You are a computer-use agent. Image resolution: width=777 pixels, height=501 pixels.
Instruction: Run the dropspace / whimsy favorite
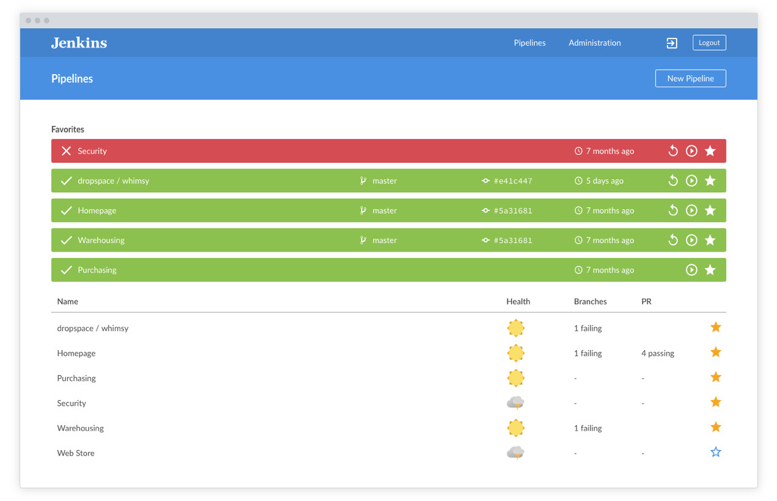[691, 180]
